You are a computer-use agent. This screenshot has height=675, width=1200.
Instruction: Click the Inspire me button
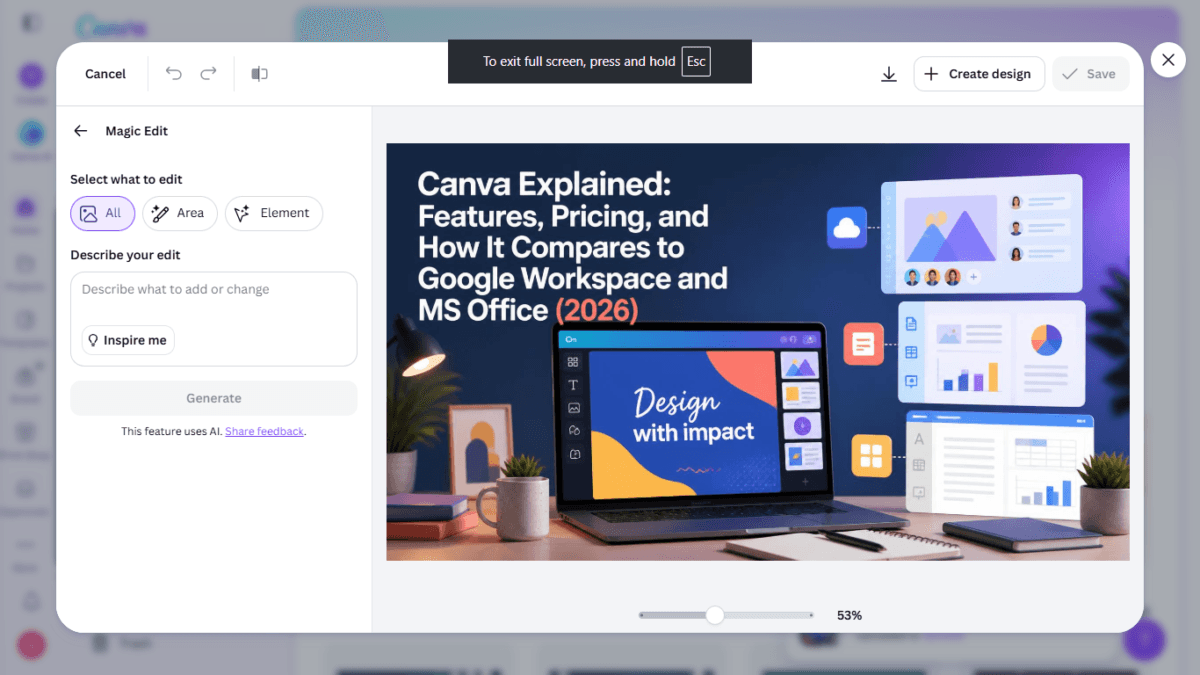[x=128, y=340]
